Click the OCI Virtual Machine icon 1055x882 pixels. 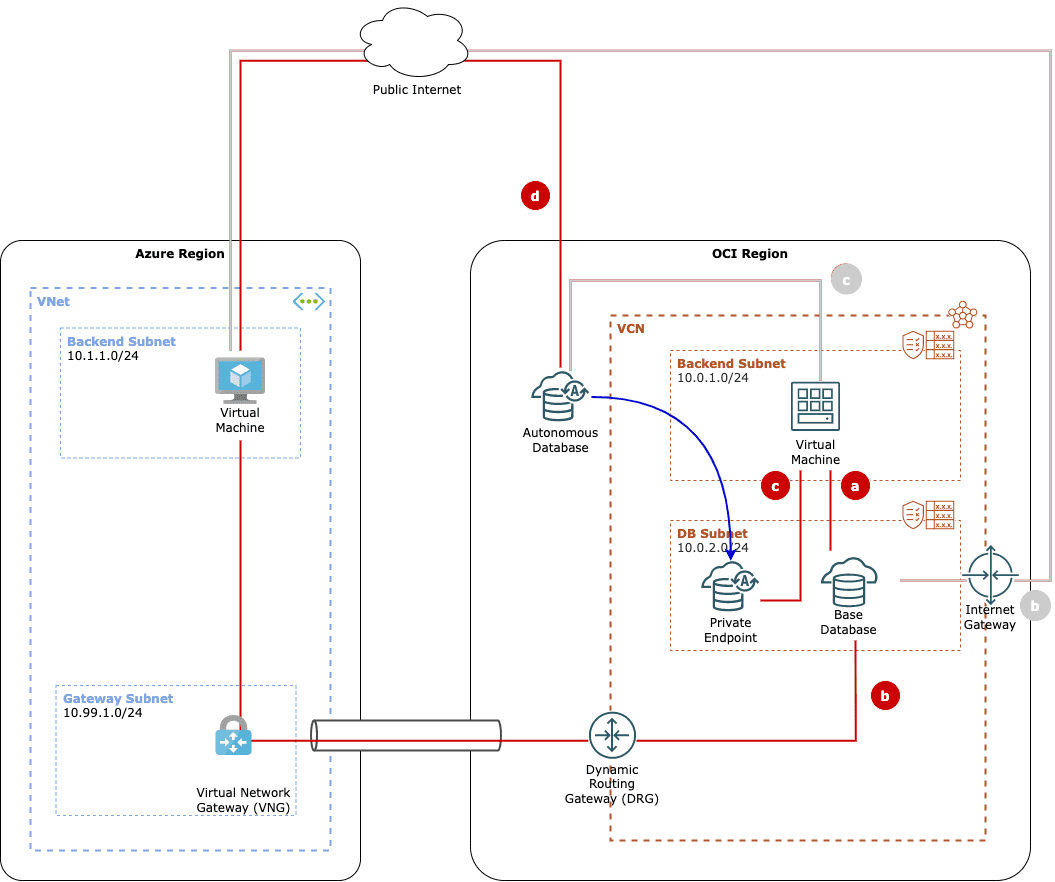pyautogui.click(x=815, y=406)
